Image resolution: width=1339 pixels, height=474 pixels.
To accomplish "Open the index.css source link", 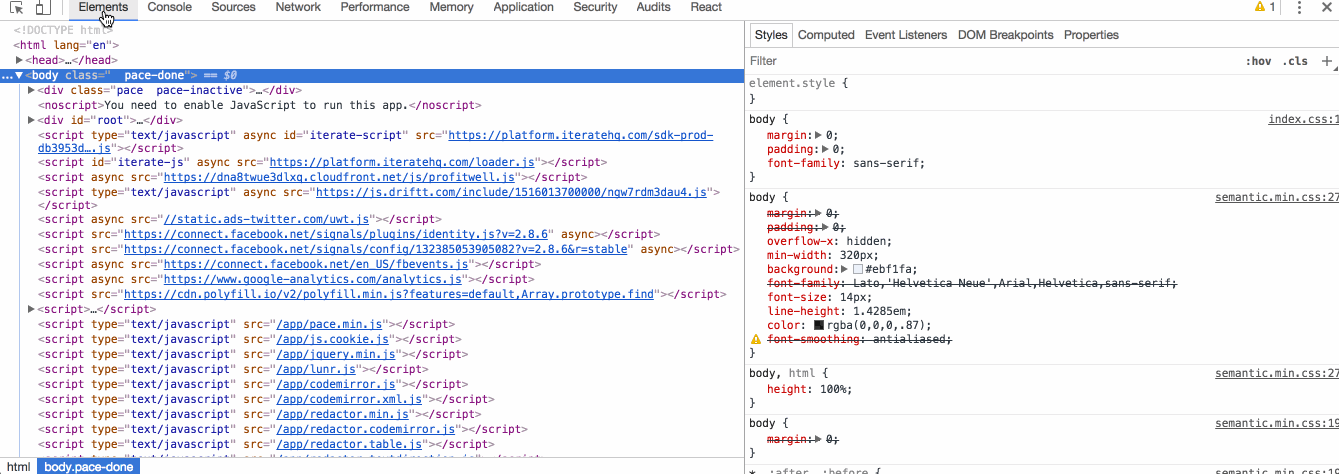I will pyautogui.click(x=1303, y=120).
